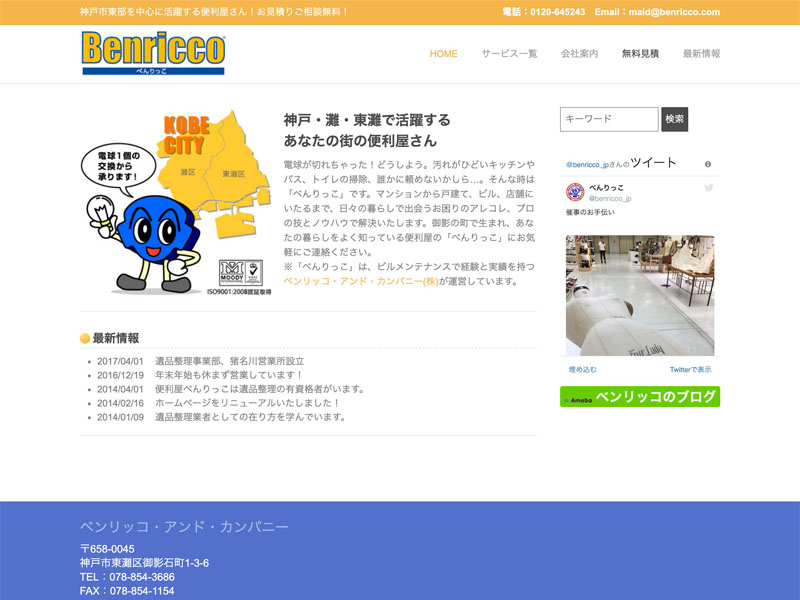Click the top bar tagline about 神戸市東部
Screen dimensions: 800x600
[x=214, y=12]
